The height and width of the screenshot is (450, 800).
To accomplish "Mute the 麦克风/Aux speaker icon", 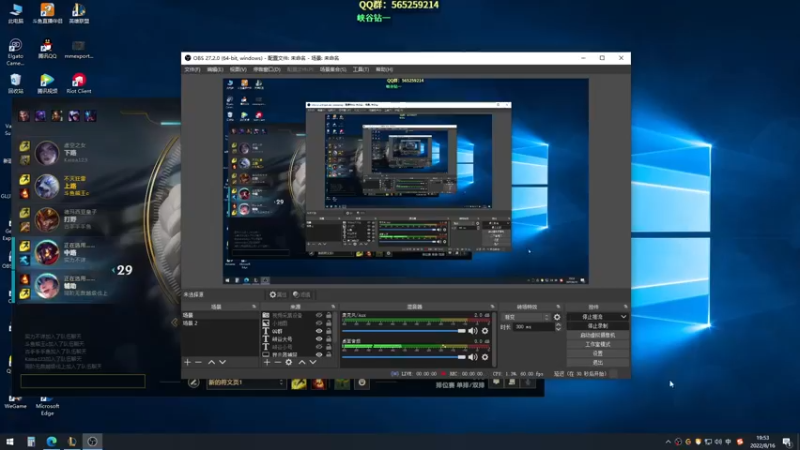I will (x=473, y=331).
